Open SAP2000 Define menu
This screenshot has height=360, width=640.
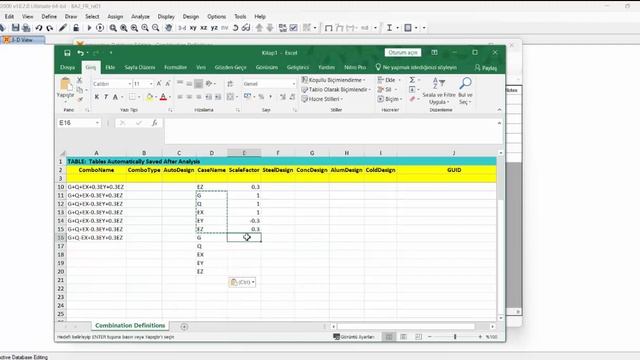[49, 17]
